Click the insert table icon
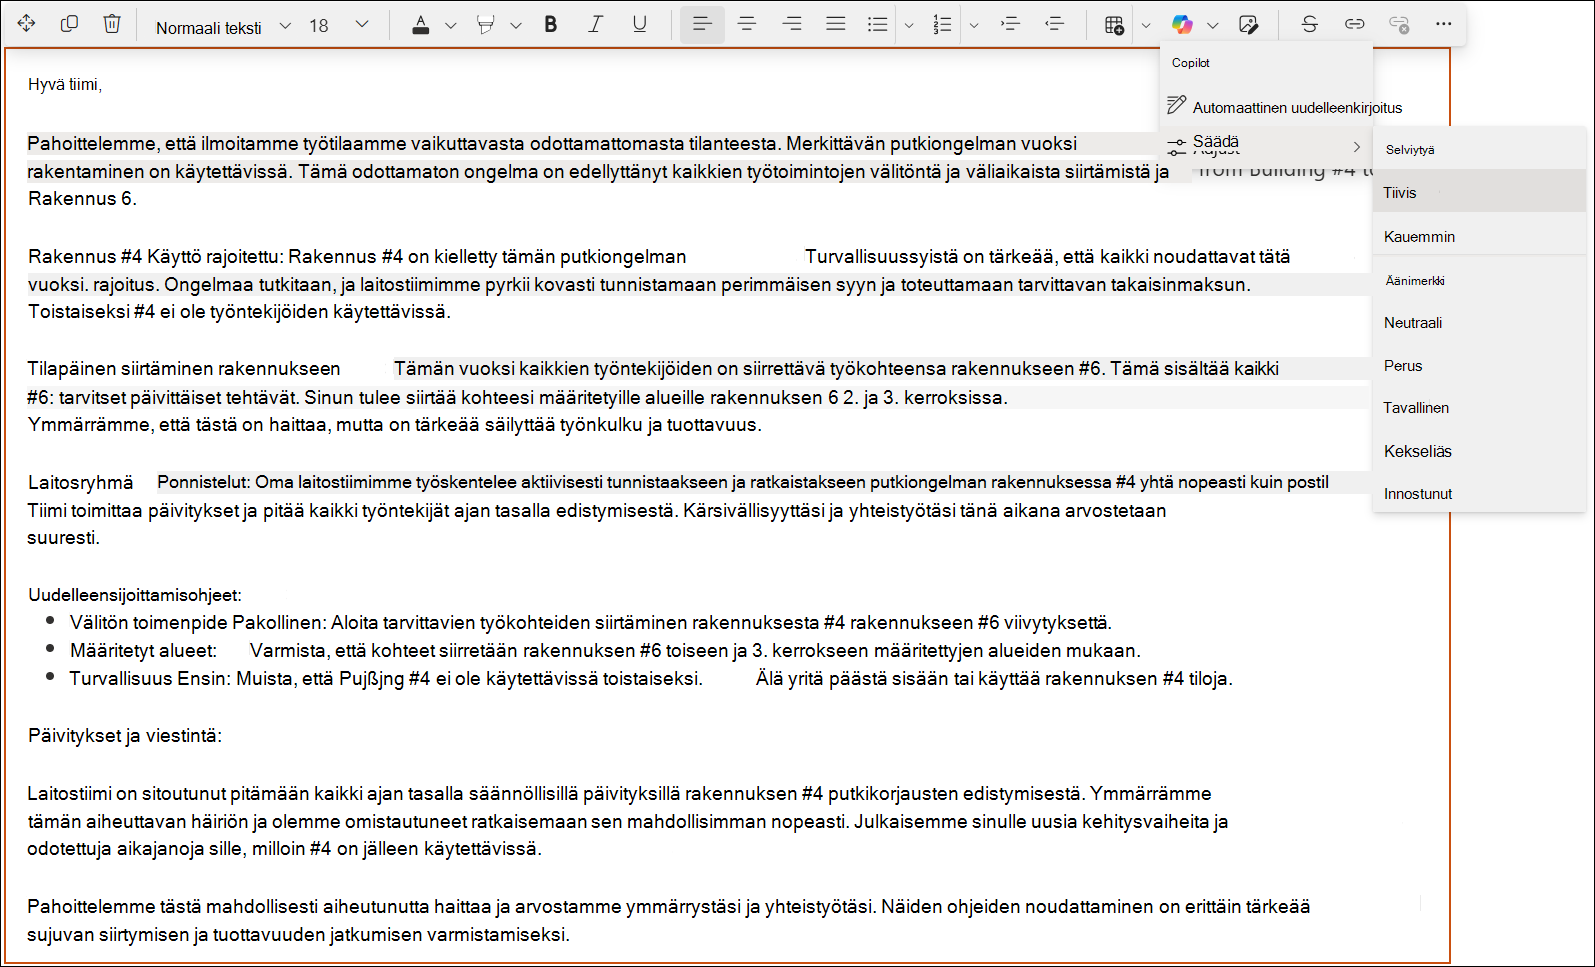Viewport: 1595px width, 967px height. pyautogui.click(x=1114, y=25)
